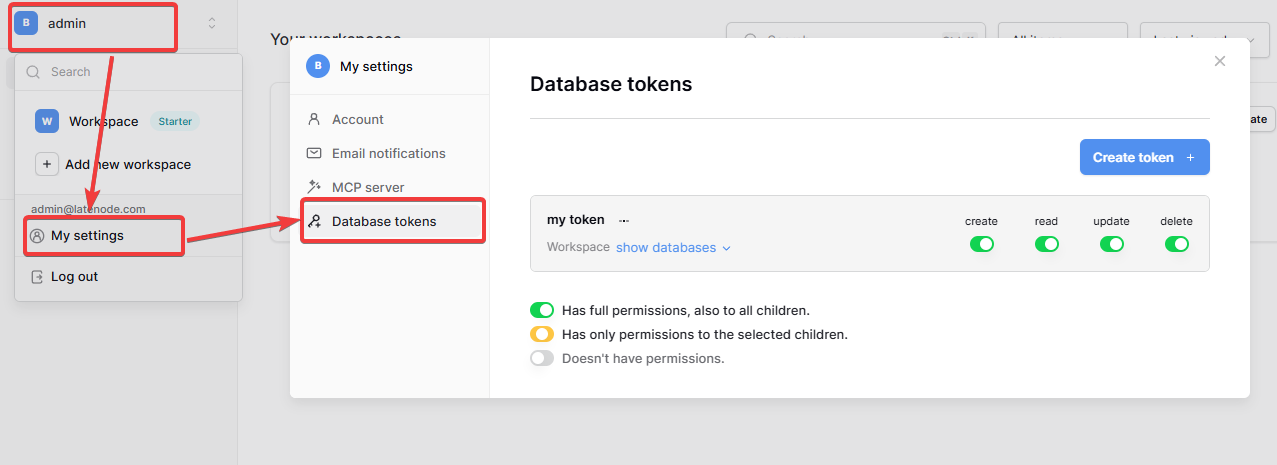
Task: Close the settings modal with X
Action: [x=1220, y=61]
